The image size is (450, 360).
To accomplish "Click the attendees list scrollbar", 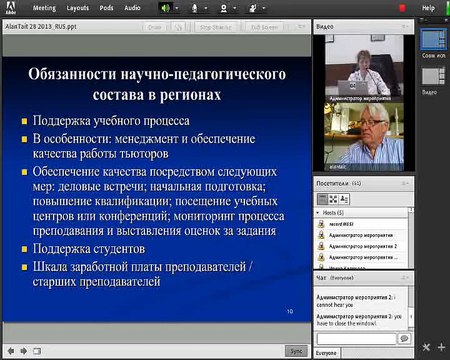I will (411, 237).
